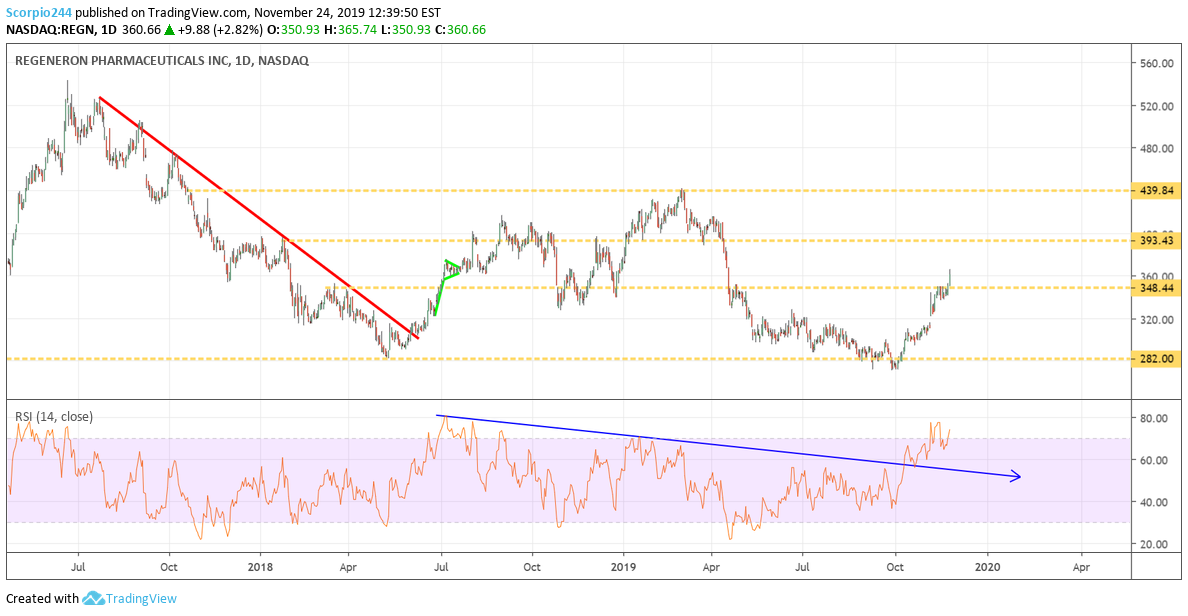The image size is (1188, 616).
Task: Click the 520.00 price axis label
Action: coord(1156,106)
